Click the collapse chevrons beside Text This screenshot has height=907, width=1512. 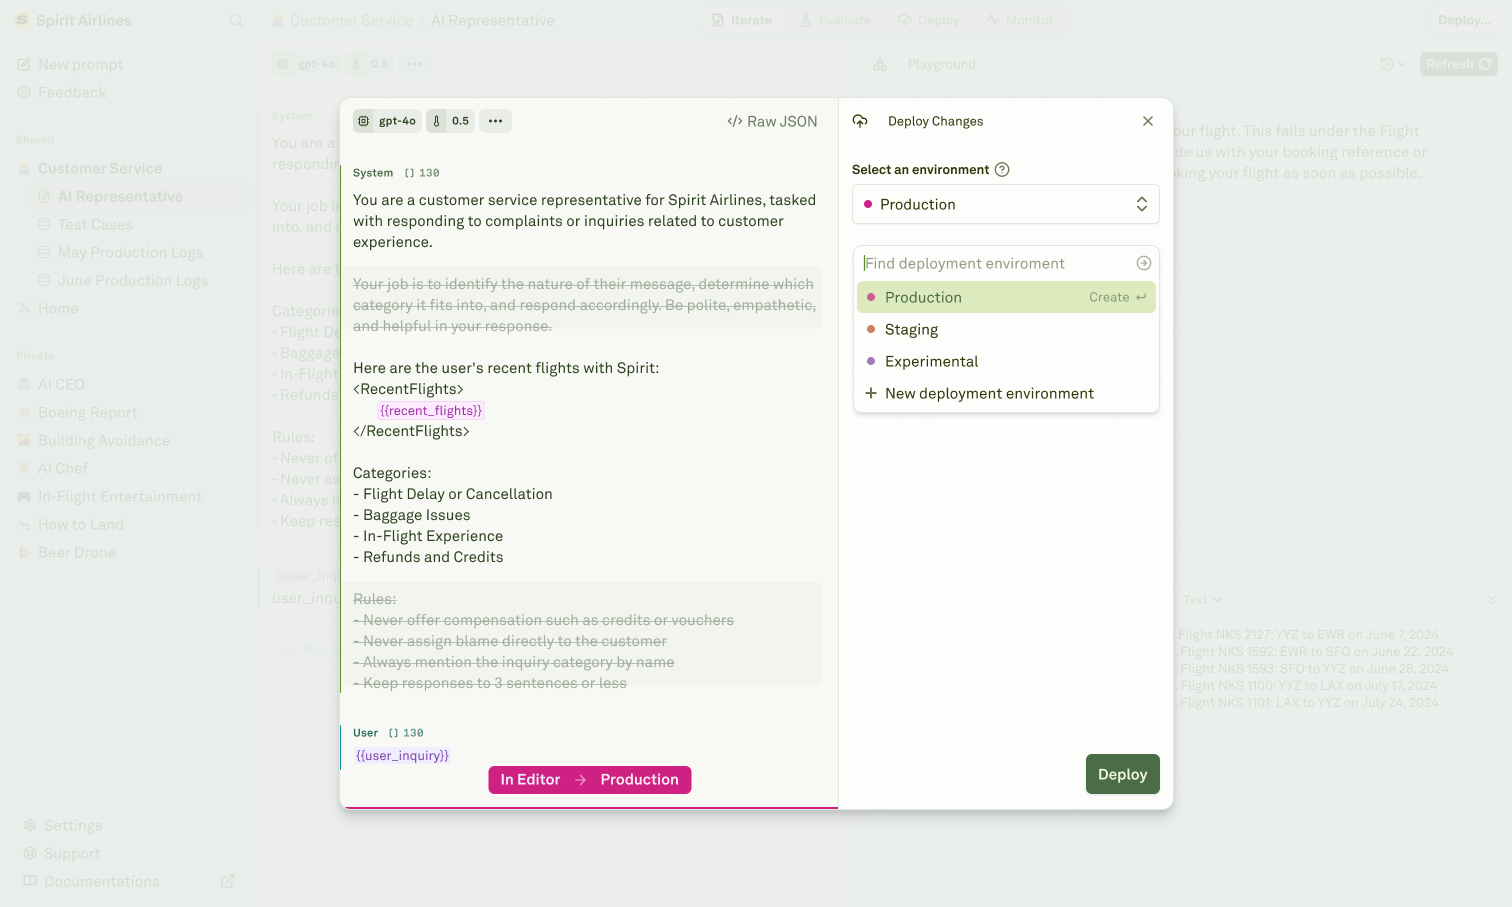pyautogui.click(x=1492, y=600)
